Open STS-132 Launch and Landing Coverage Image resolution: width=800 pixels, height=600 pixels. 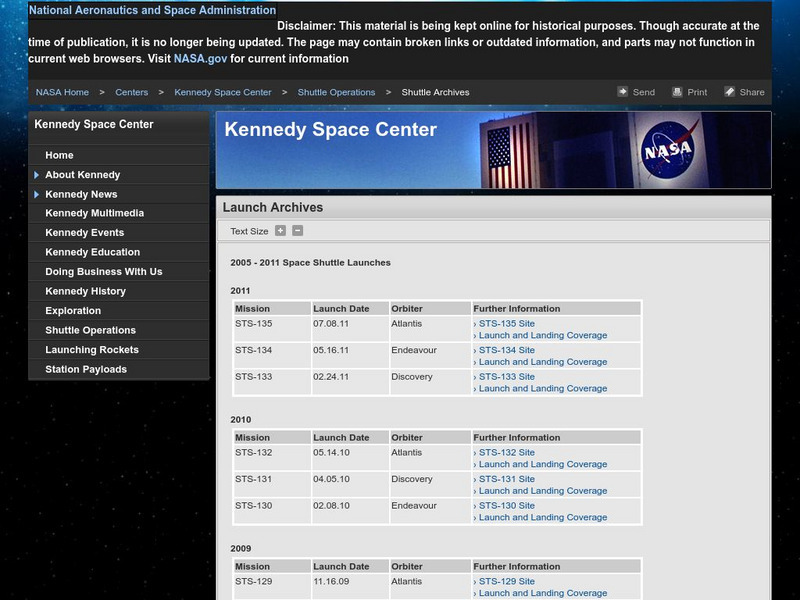(543, 464)
